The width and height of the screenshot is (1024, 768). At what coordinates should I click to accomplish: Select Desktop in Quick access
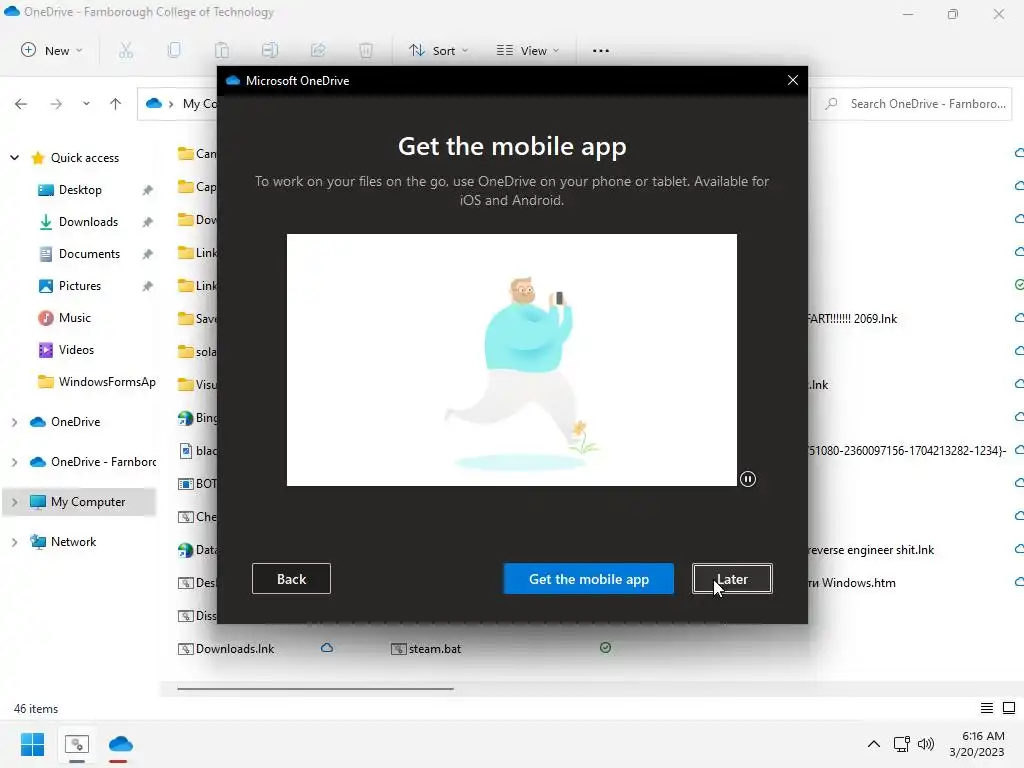click(80, 190)
